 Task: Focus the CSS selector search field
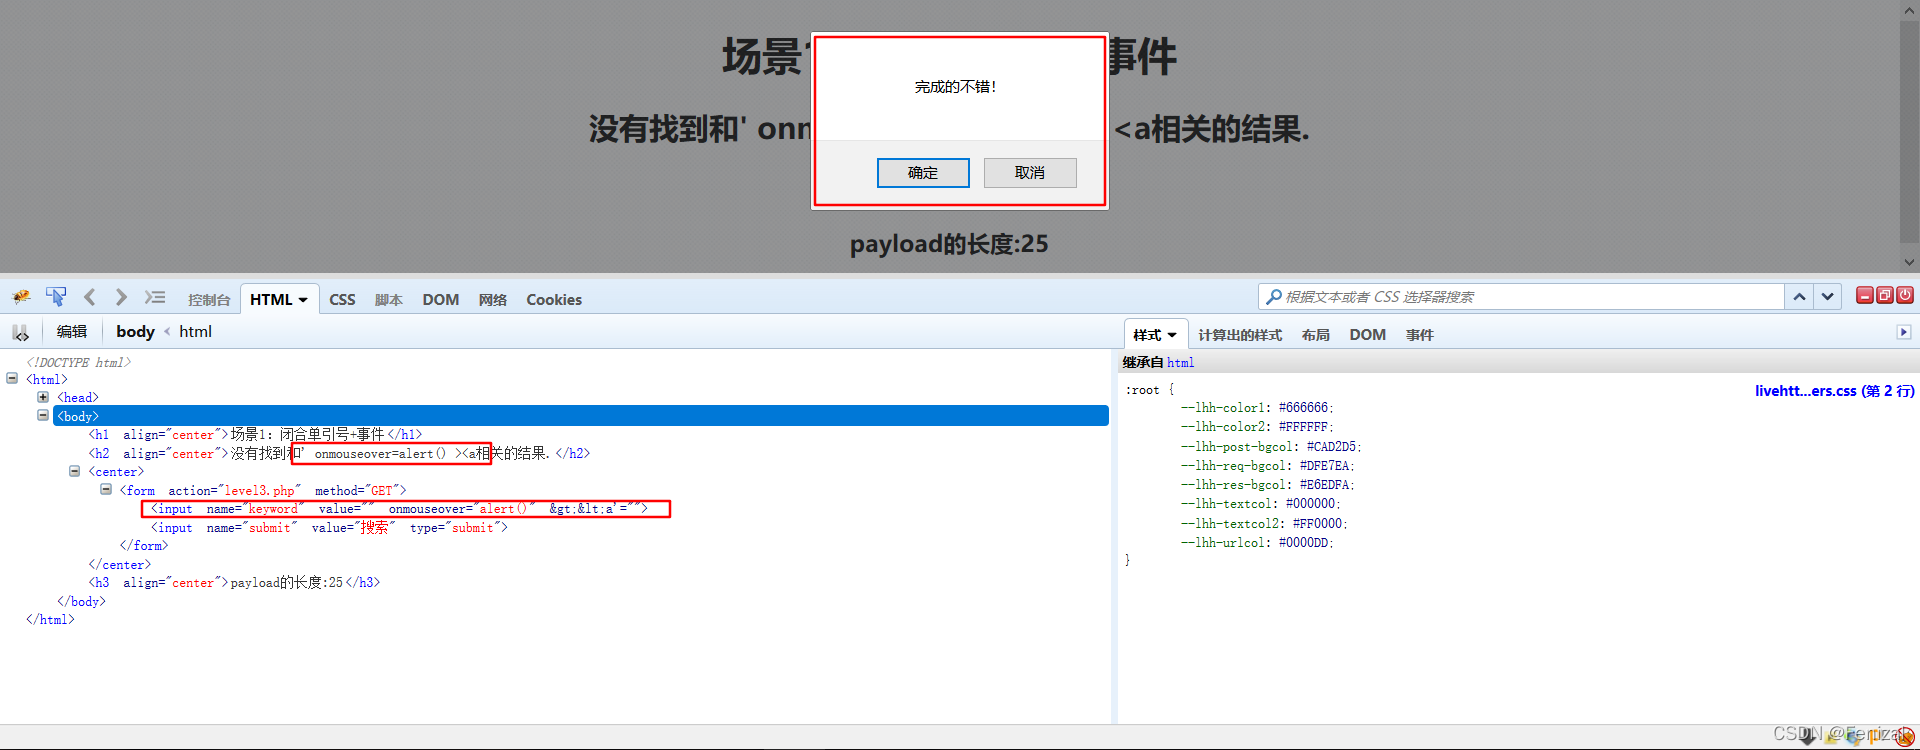click(x=1522, y=297)
